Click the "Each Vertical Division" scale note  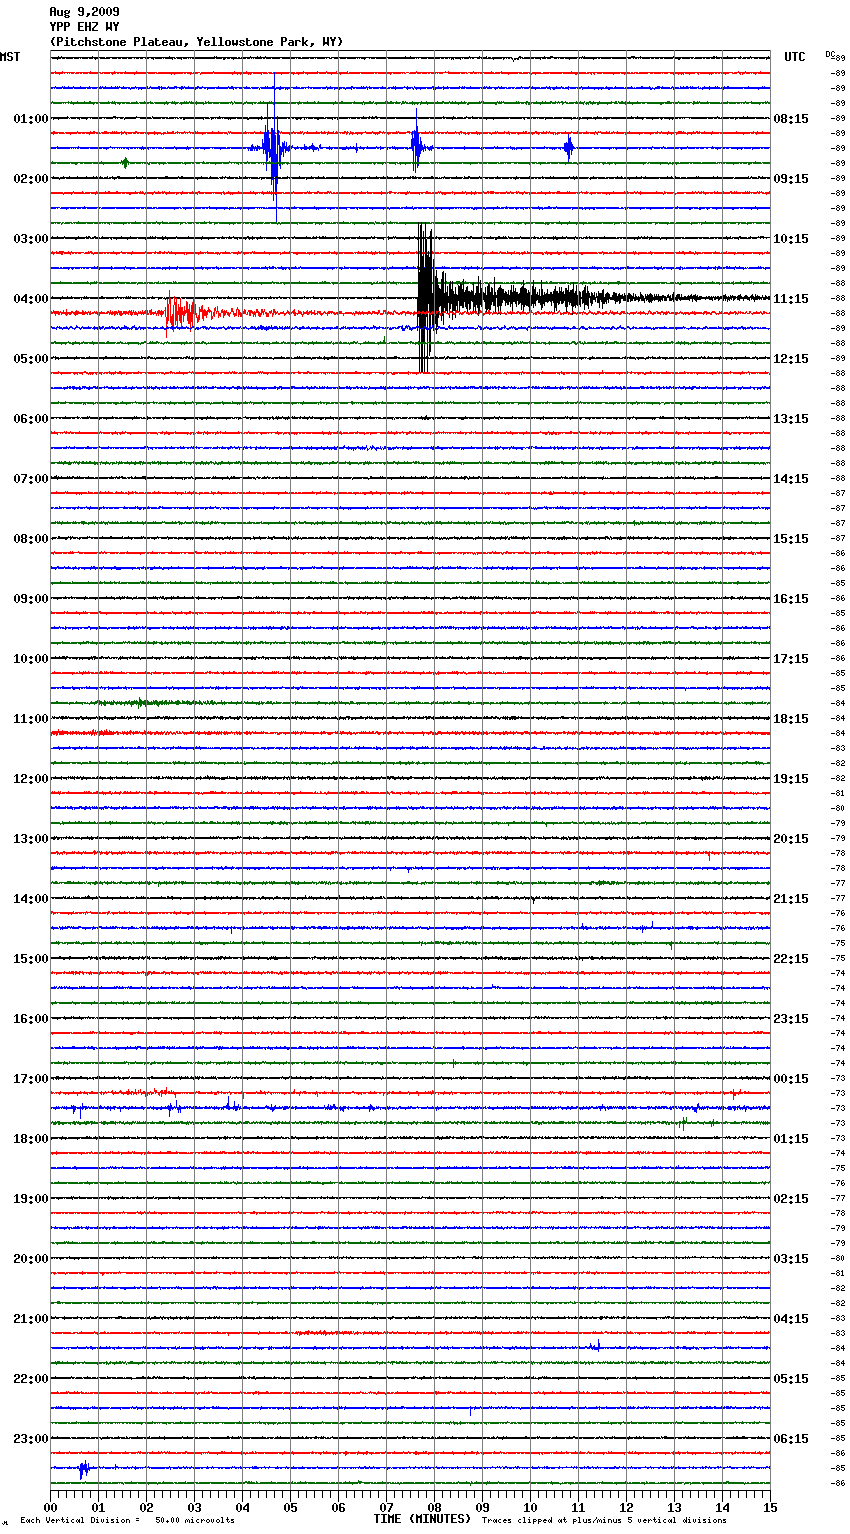127,1521
